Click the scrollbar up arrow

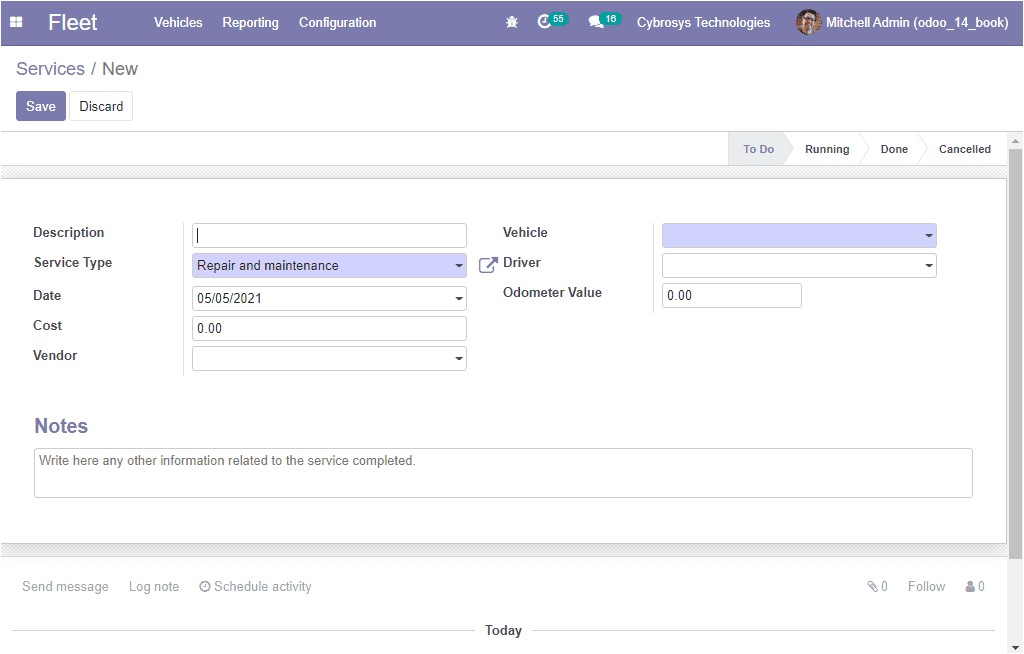point(1015,140)
